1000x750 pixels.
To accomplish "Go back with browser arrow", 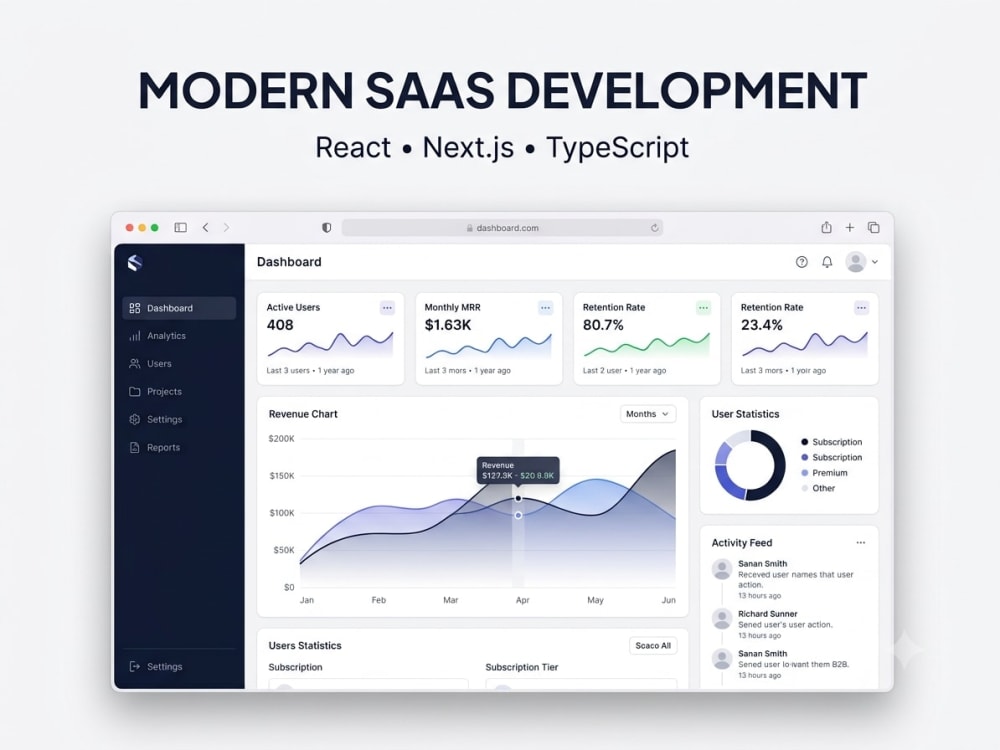I will (205, 228).
